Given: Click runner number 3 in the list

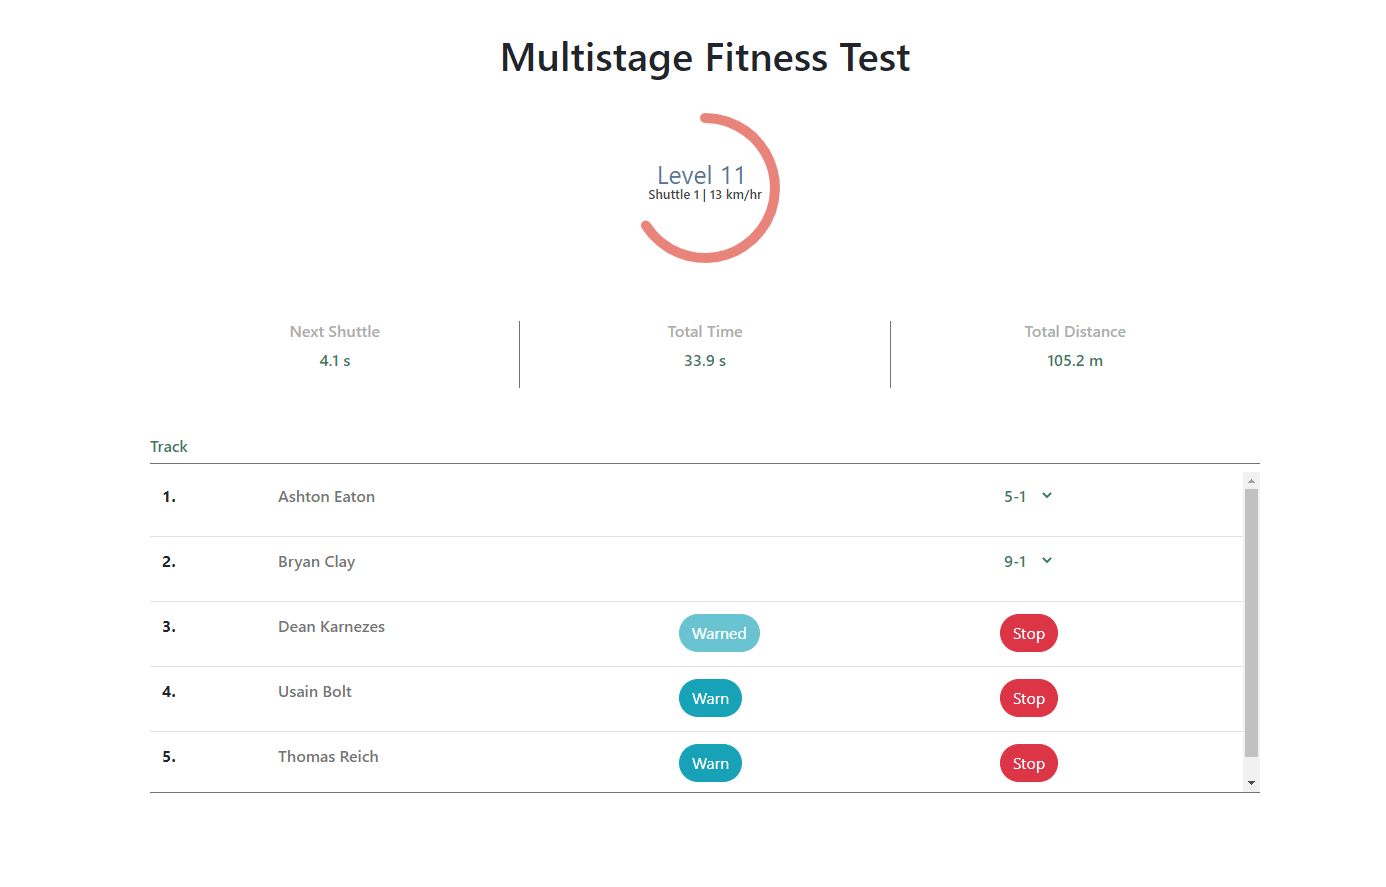Looking at the screenshot, I should [x=168, y=626].
